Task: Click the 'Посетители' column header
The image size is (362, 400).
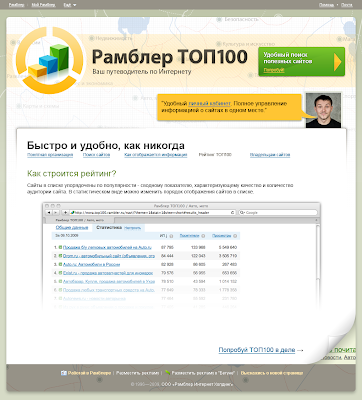Action: (189, 236)
